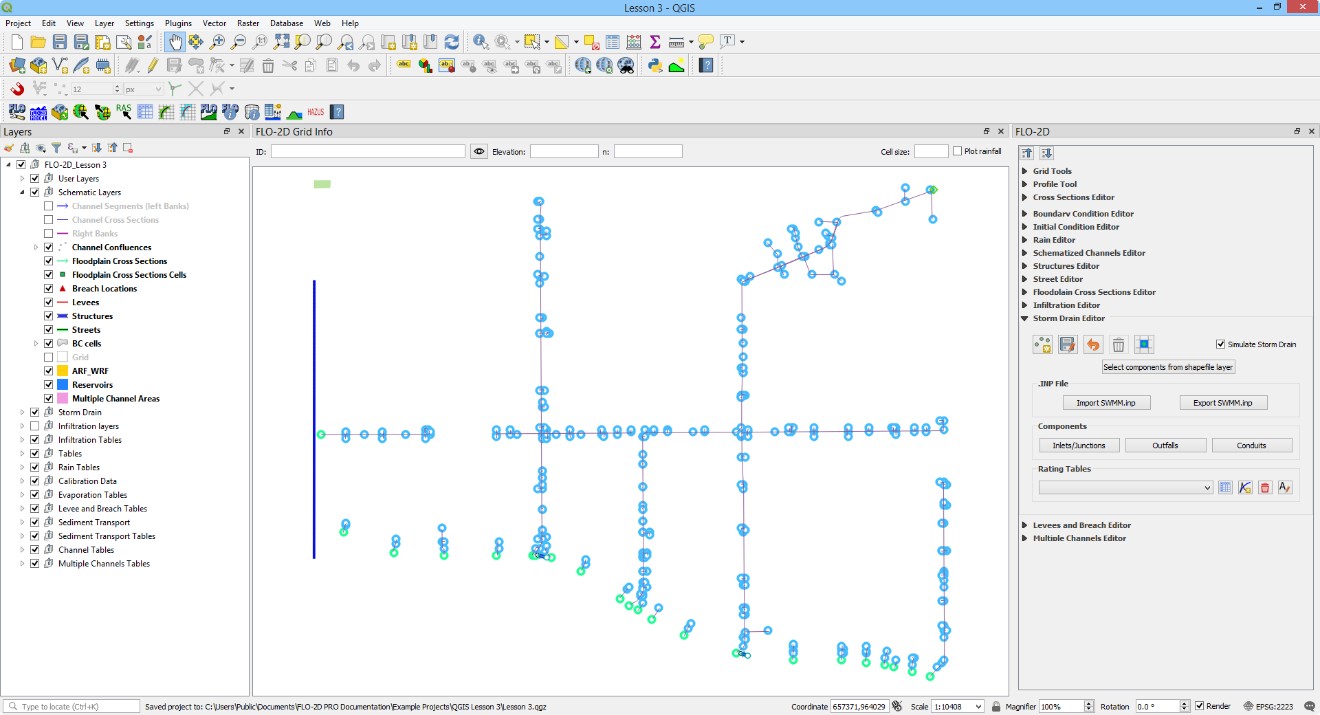
Task: Click the revert arrow in Storm Drain Editor
Action: (x=1093, y=345)
